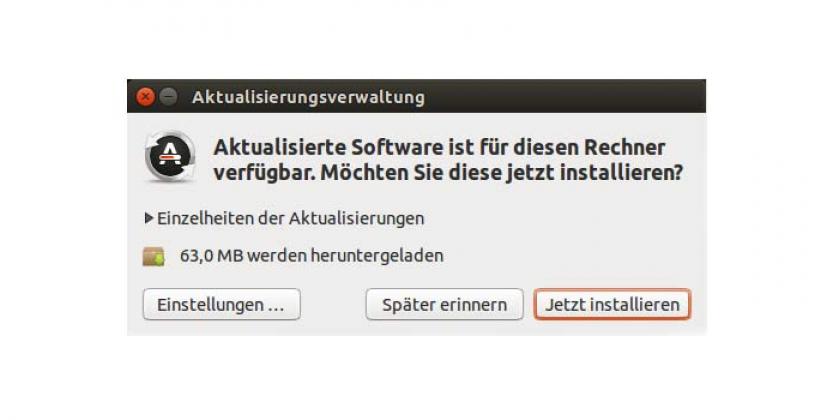The width and height of the screenshot is (840, 420).
Task: Click the question Möchten Sie diese jetzt installieren?
Action: coord(501,172)
